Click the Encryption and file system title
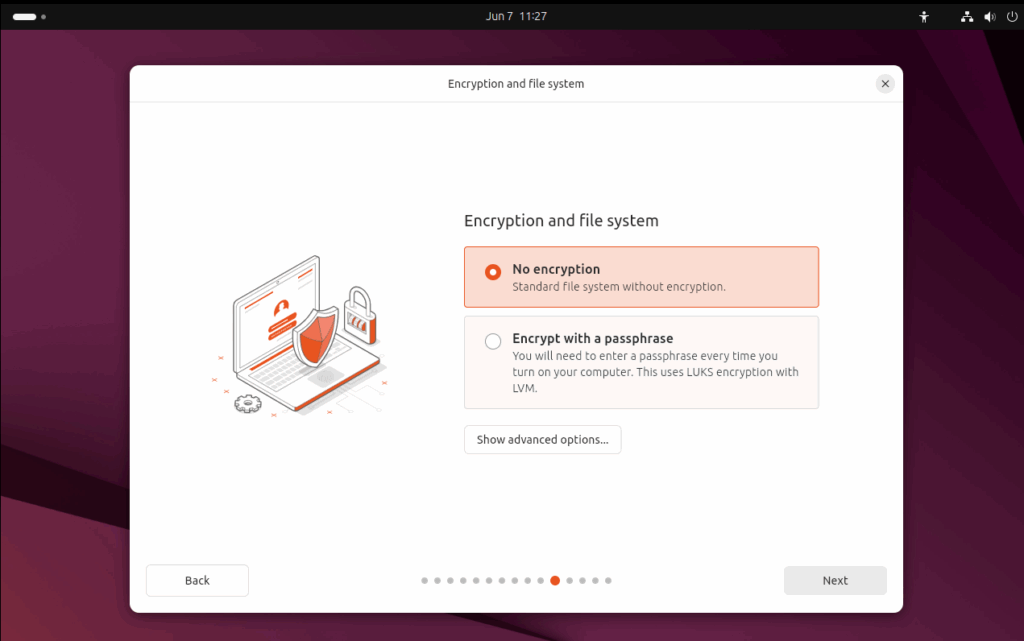Viewport: 1024px width, 641px height. (561, 221)
